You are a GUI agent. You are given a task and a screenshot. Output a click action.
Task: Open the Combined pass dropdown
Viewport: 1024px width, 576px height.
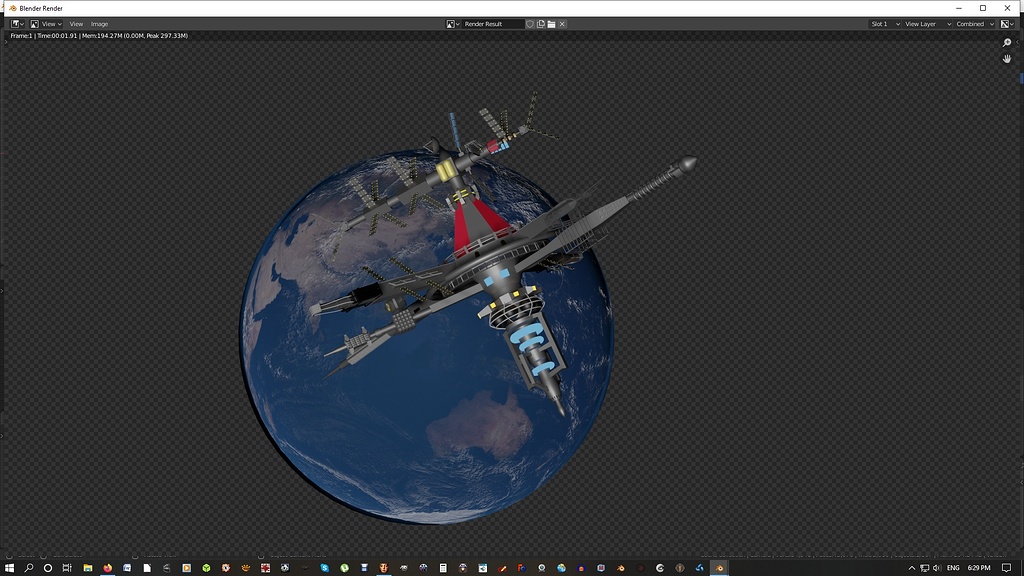point(974,24)
